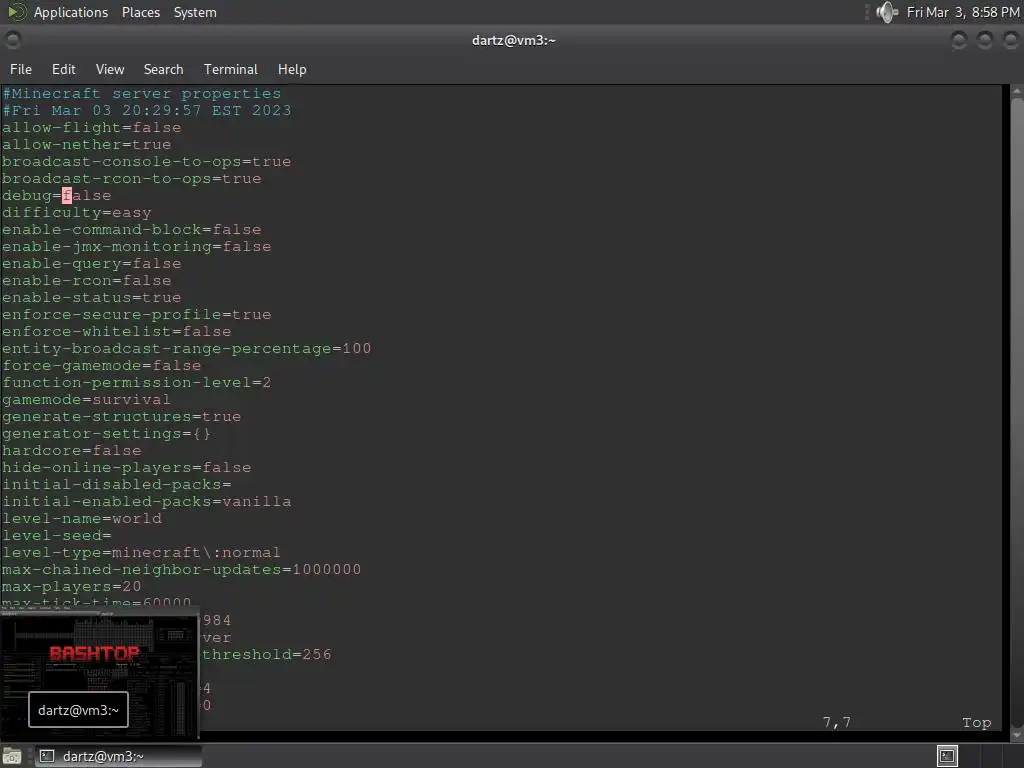Viewport: 1024px width, 768px height.
Task: Click the window menu button at title bar left
Action: tap(12, 40)
